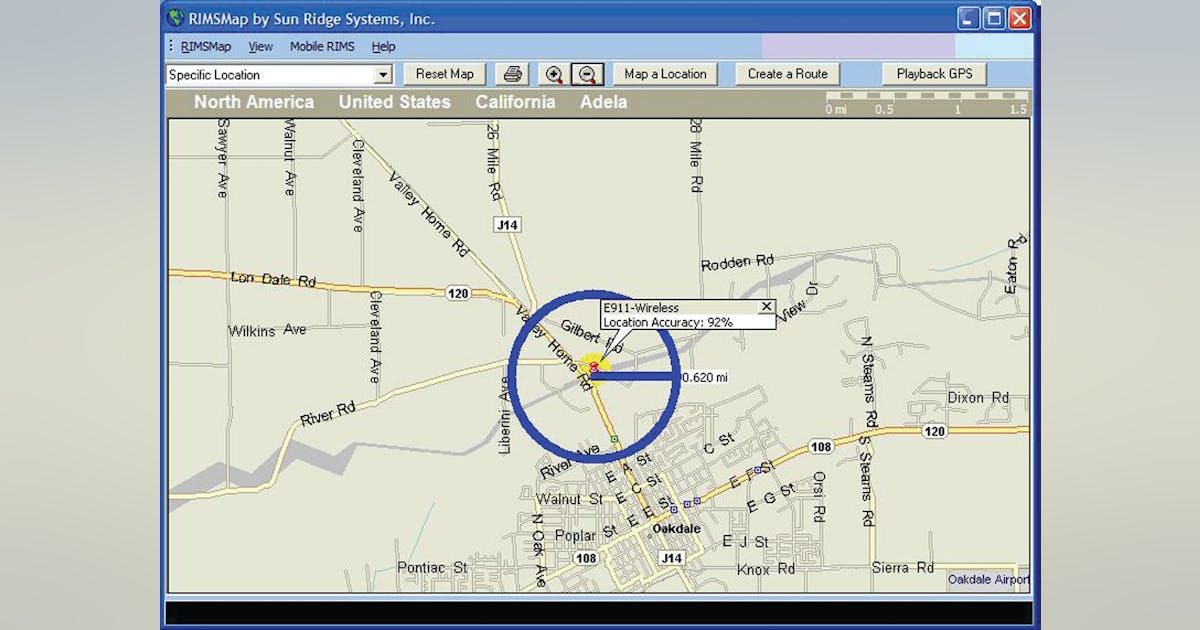Viewport: 1200px width, 630px height.
Task: Click the Map a Location button
Action: pyautogui.click(x=665, y=74)
